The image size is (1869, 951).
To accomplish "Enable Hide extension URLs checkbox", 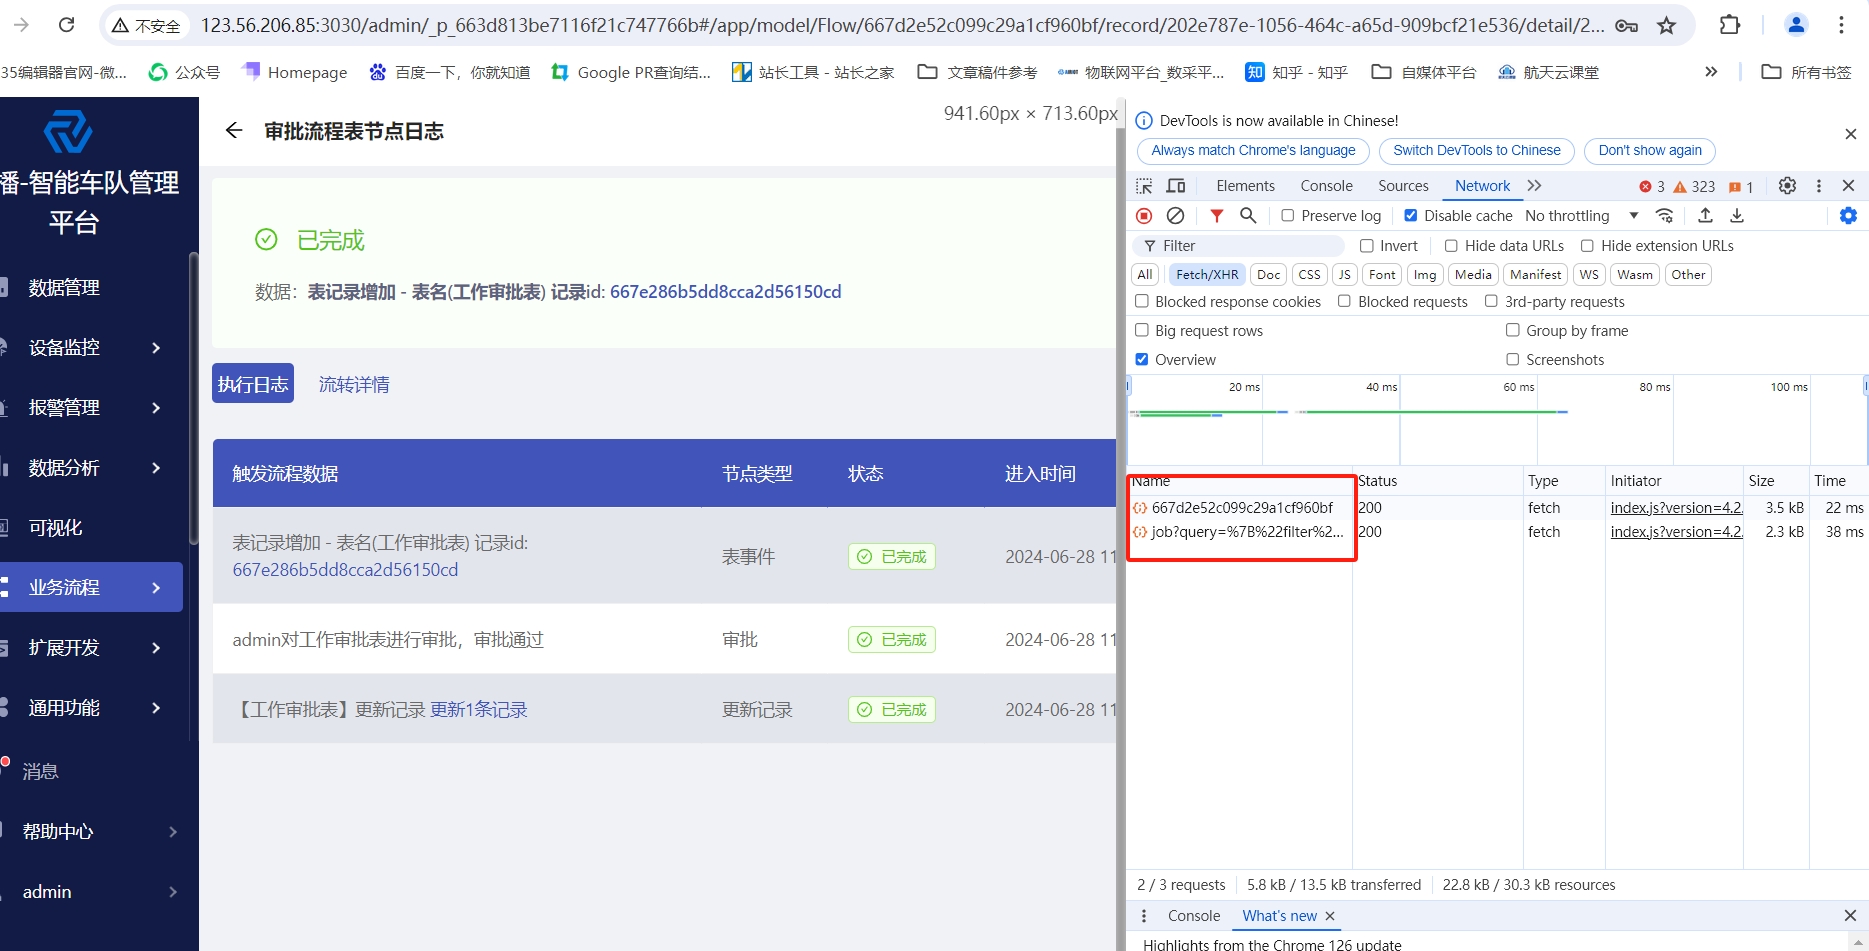I will point(1587,246).
